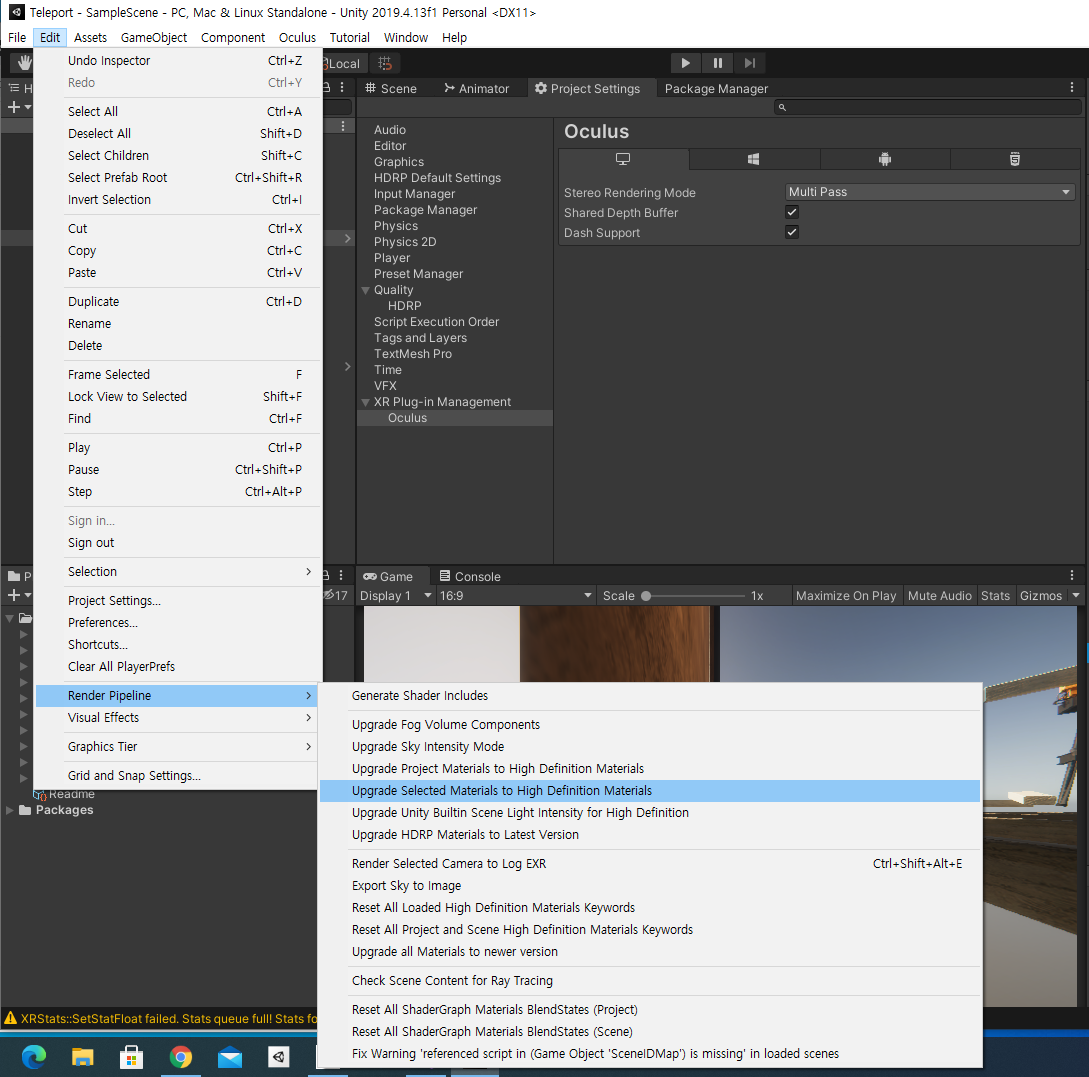
Task: Open 16:9 aspect ratio dropdown
Action: (x=515, y=596)
